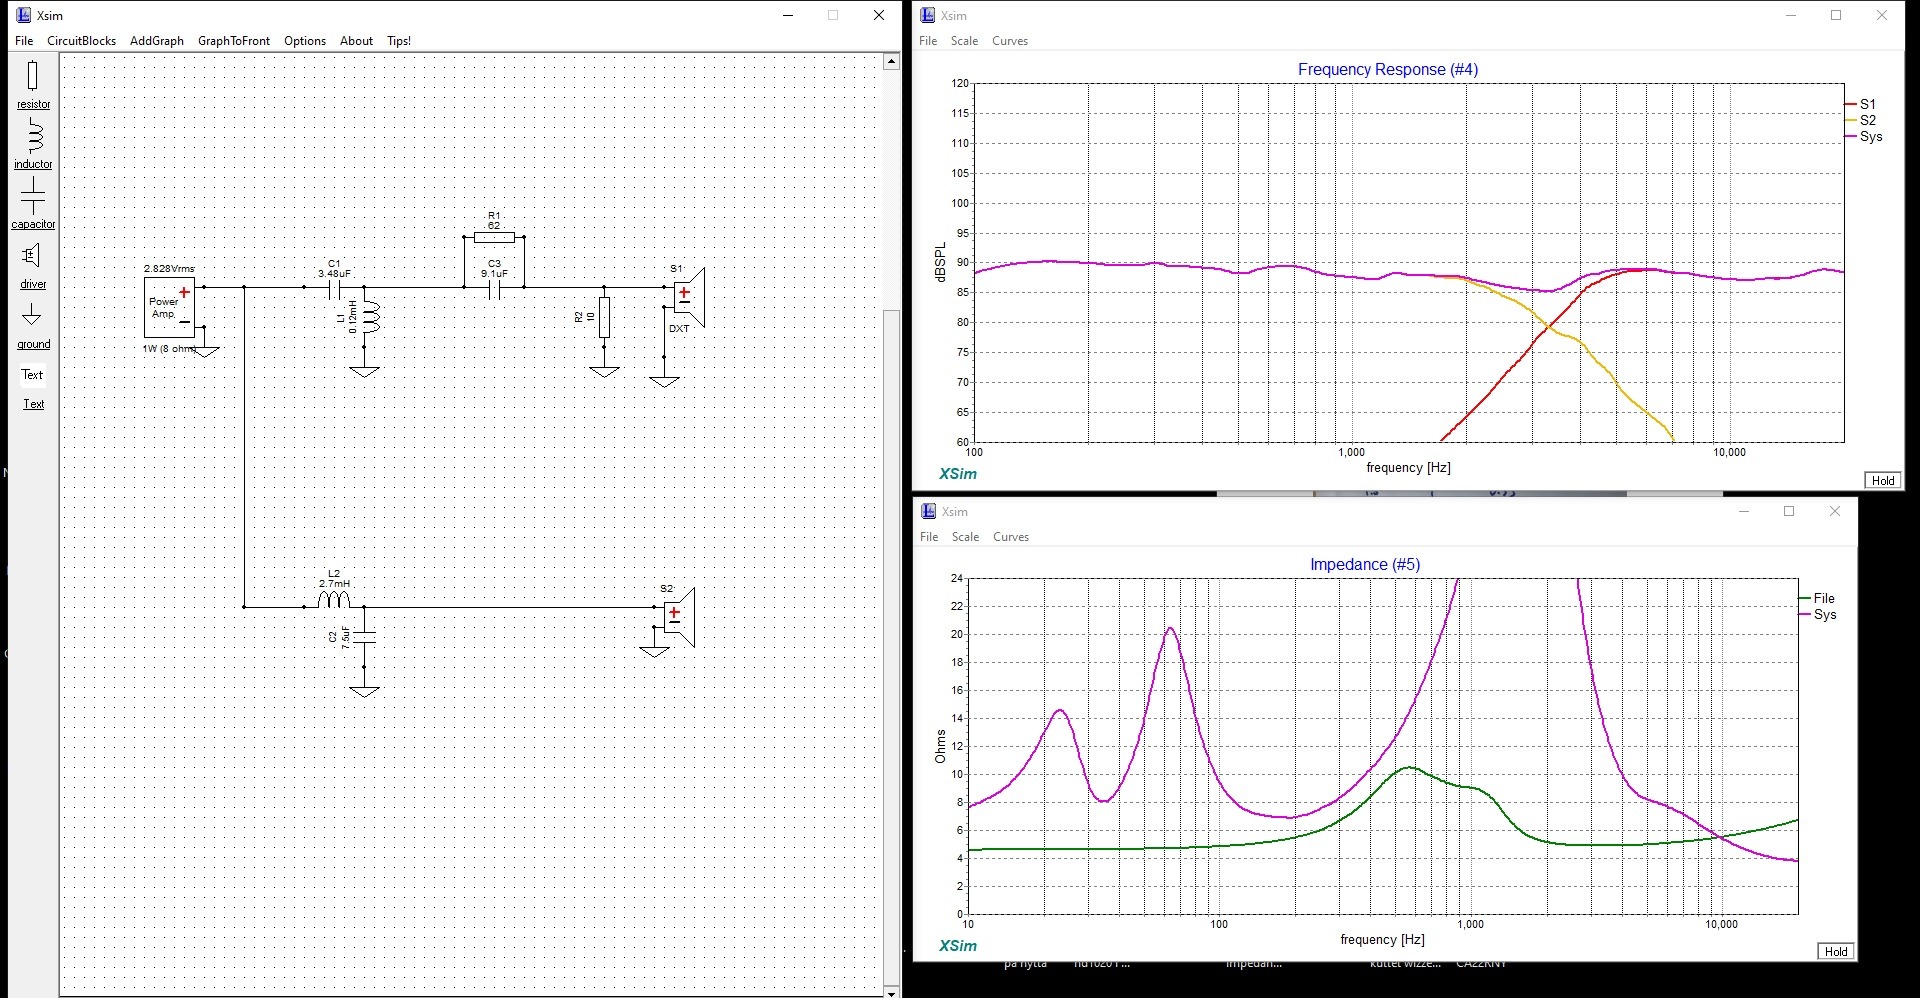
Task: Click the dBSPL axis label
Action: tap(940, 262)
